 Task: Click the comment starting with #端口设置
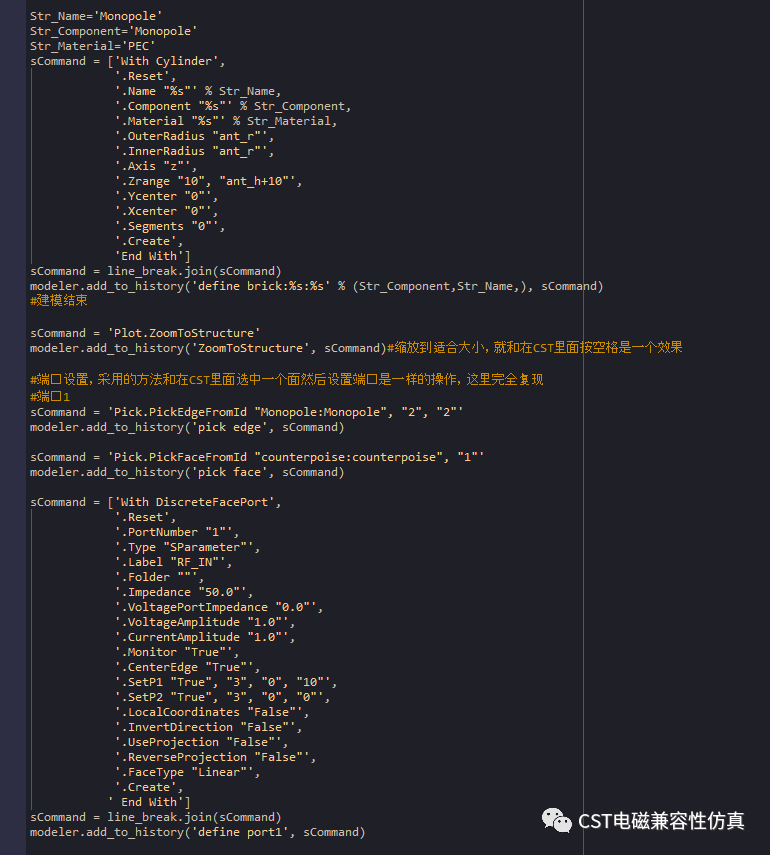(287, 380)
